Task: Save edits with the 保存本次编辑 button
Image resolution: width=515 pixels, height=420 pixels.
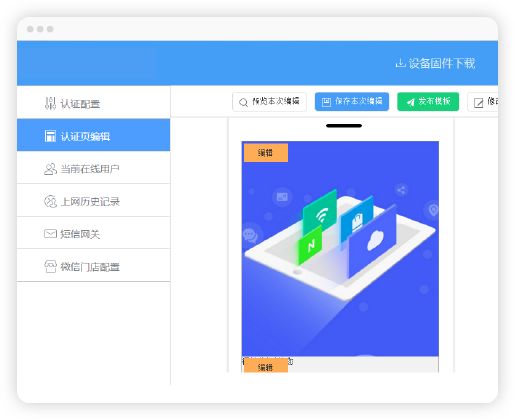Action: click(352, 102)
